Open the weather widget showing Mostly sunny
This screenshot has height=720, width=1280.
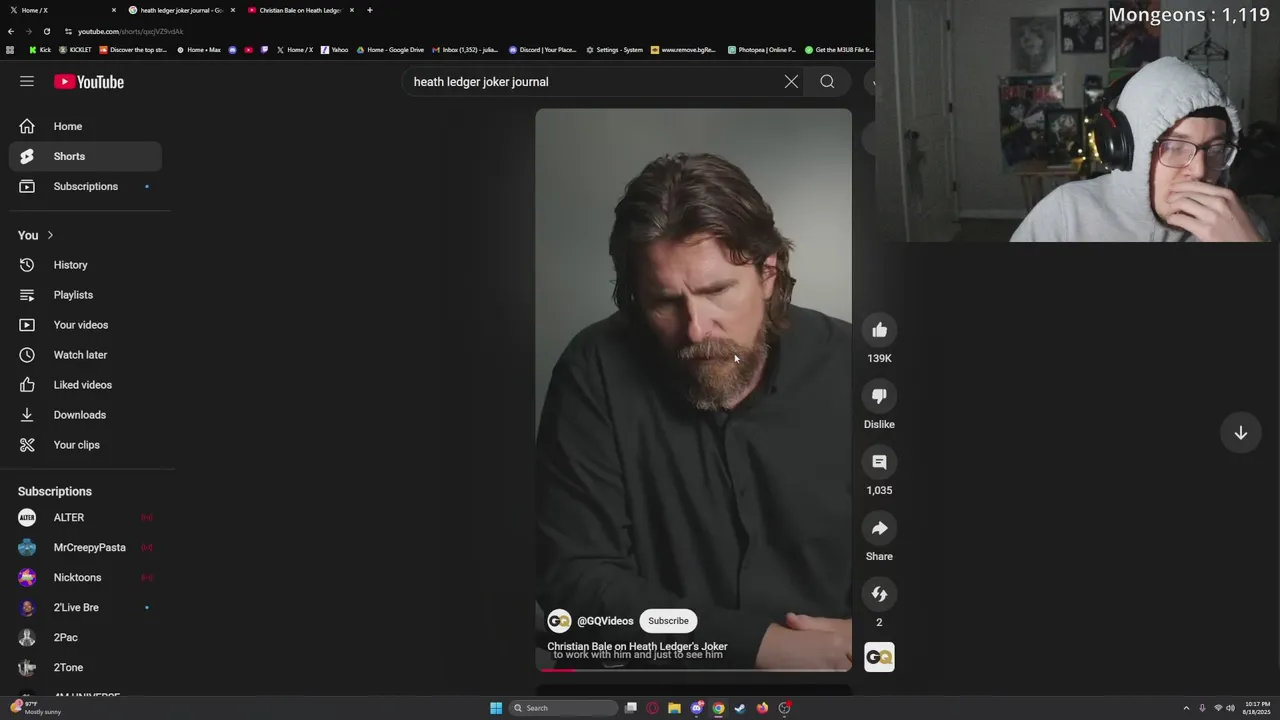36,708
